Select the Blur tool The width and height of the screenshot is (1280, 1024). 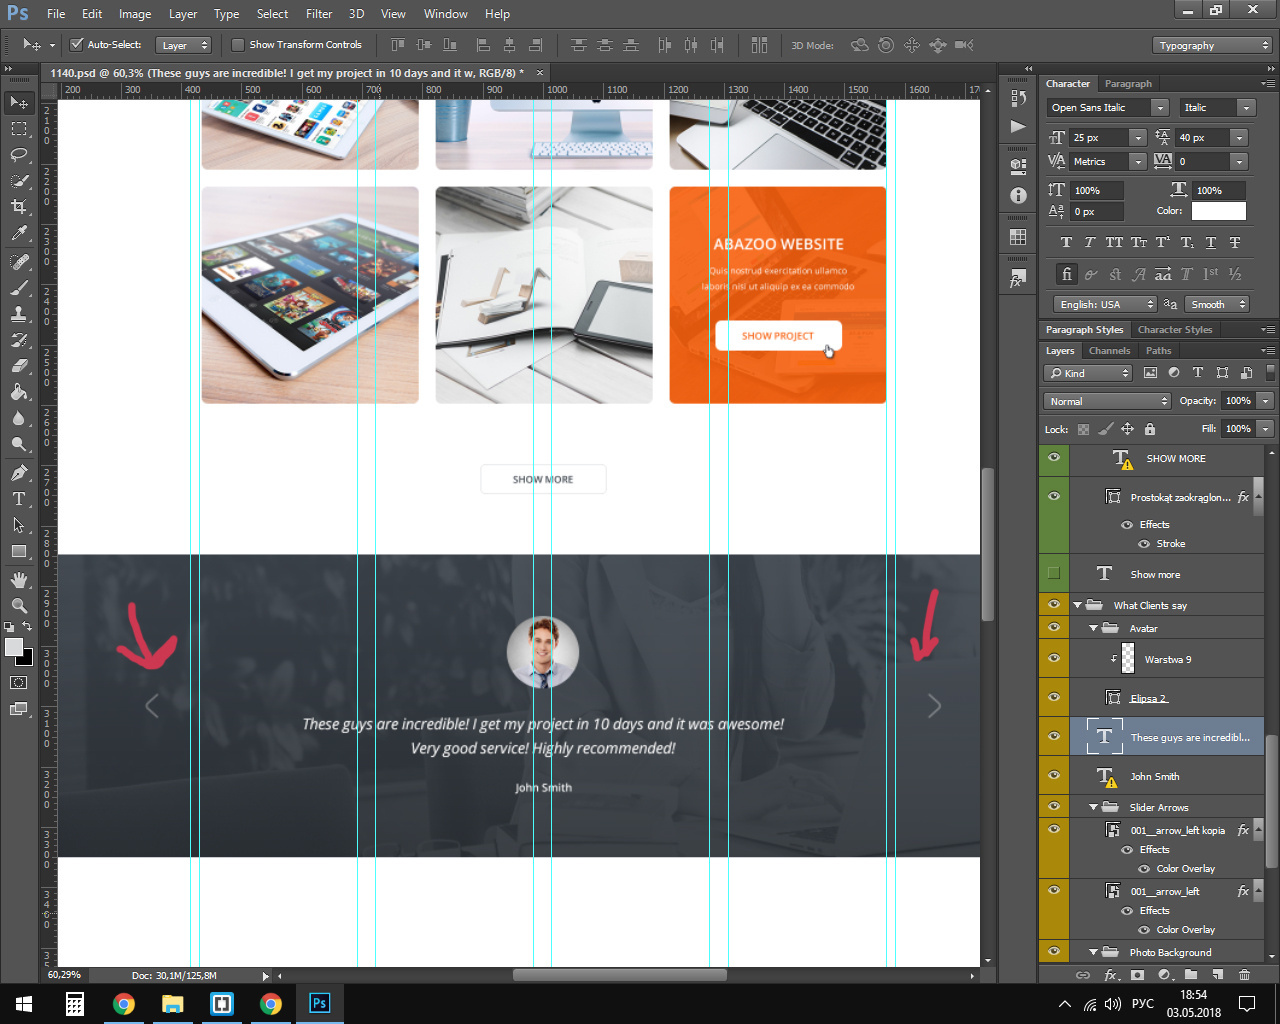[x=19, y=418]
